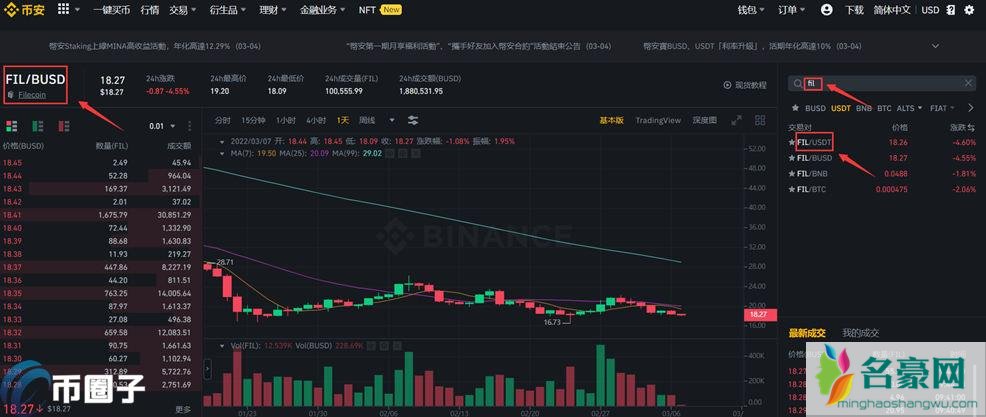Image resolution: width=986 pixels, height=417 pixels.
Task: Open the 理财 earn dropdown
Action: (x=273, y=10)
